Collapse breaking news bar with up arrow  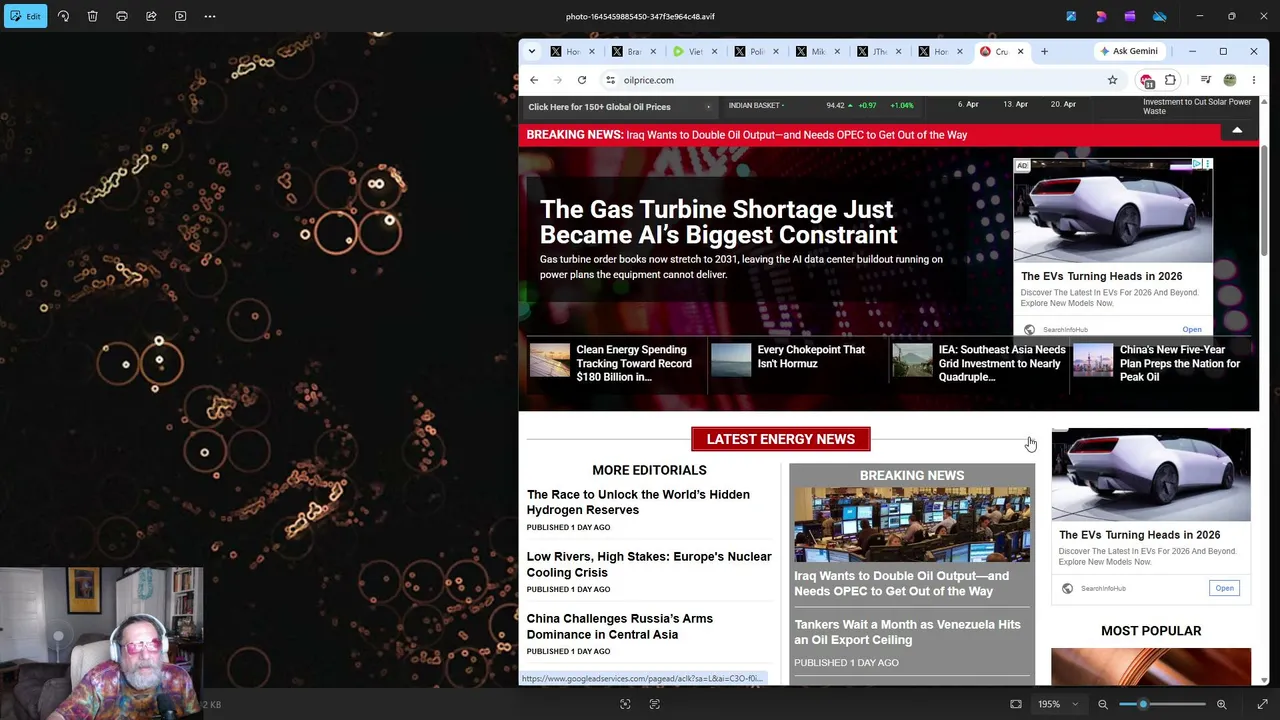(1237, 131)
